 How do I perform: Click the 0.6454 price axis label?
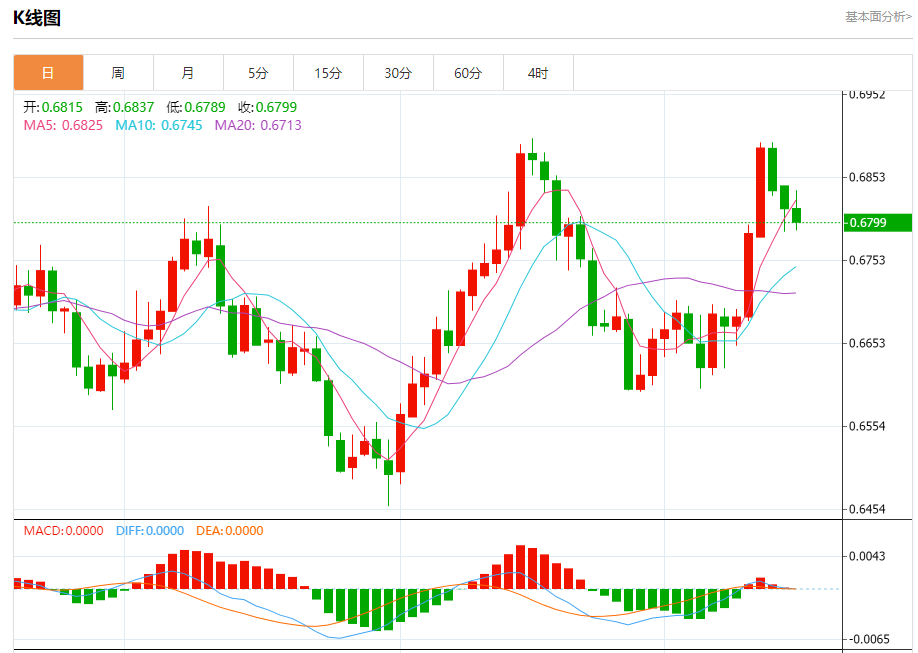click(x=868, y=509)
